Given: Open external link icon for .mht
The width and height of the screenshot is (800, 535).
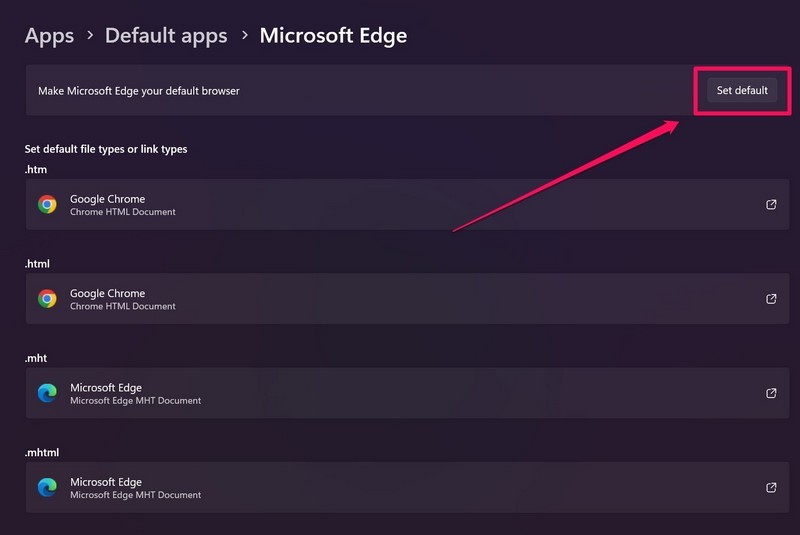Looking at the screenshot, I should coord(771,393).
